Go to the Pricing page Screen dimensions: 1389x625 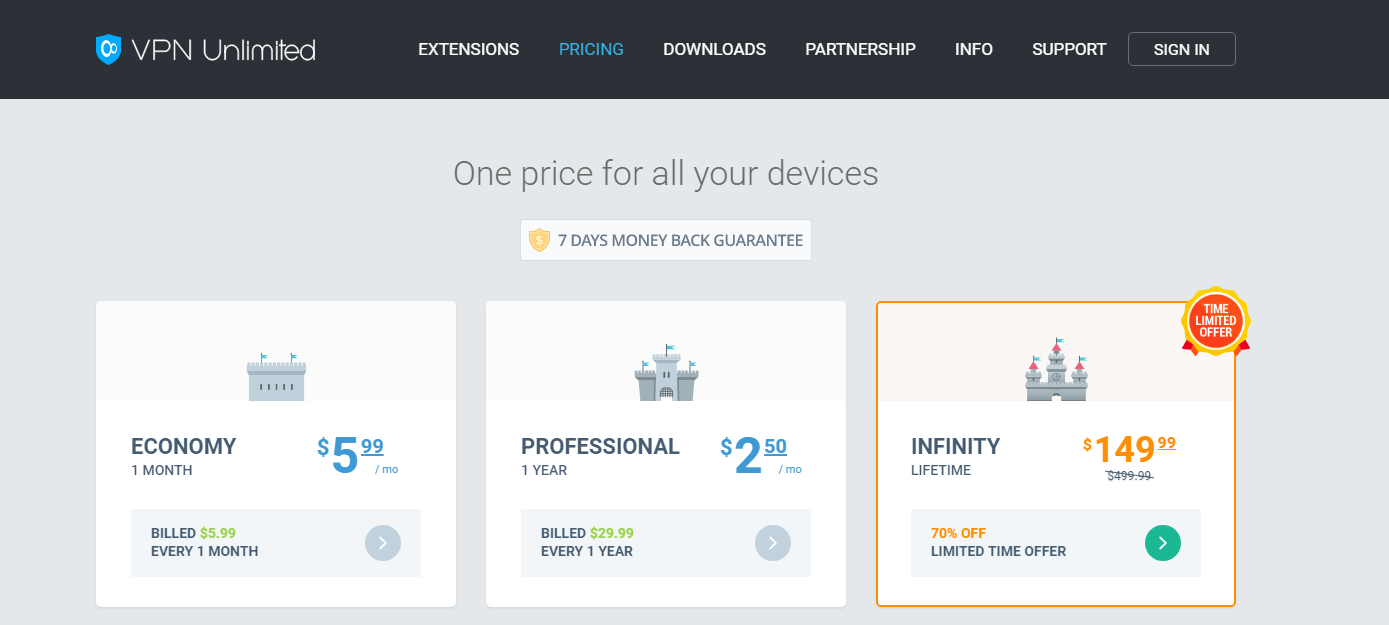click(591, 49)
